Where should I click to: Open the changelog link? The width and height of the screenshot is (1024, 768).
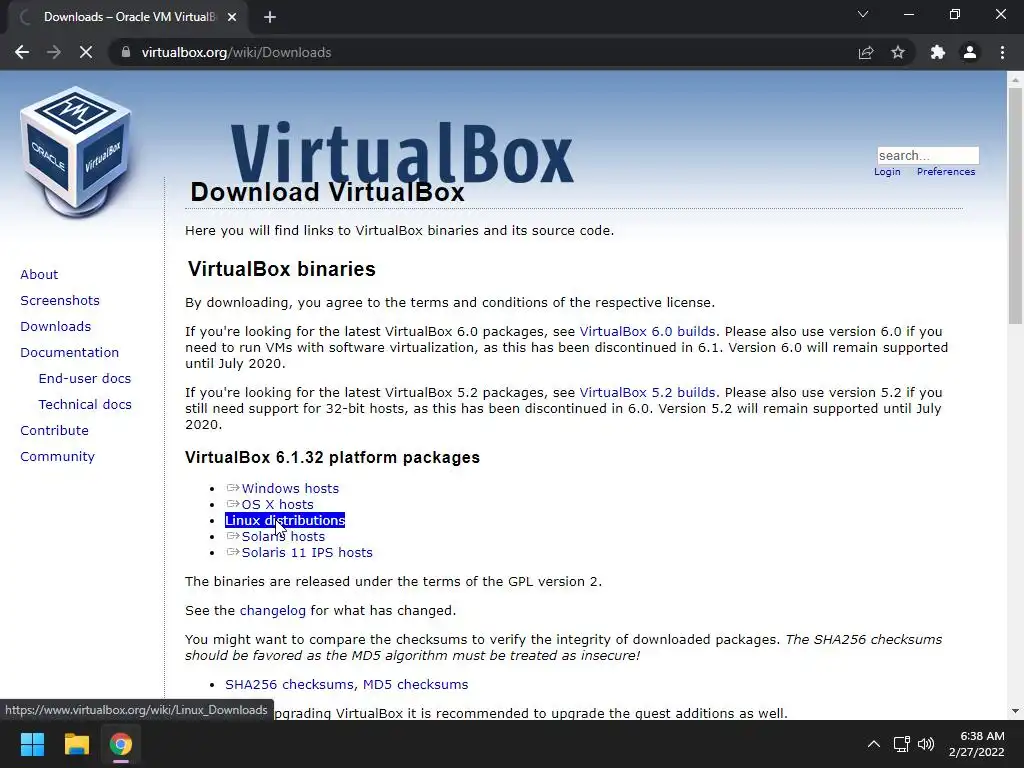click(272, 611)
